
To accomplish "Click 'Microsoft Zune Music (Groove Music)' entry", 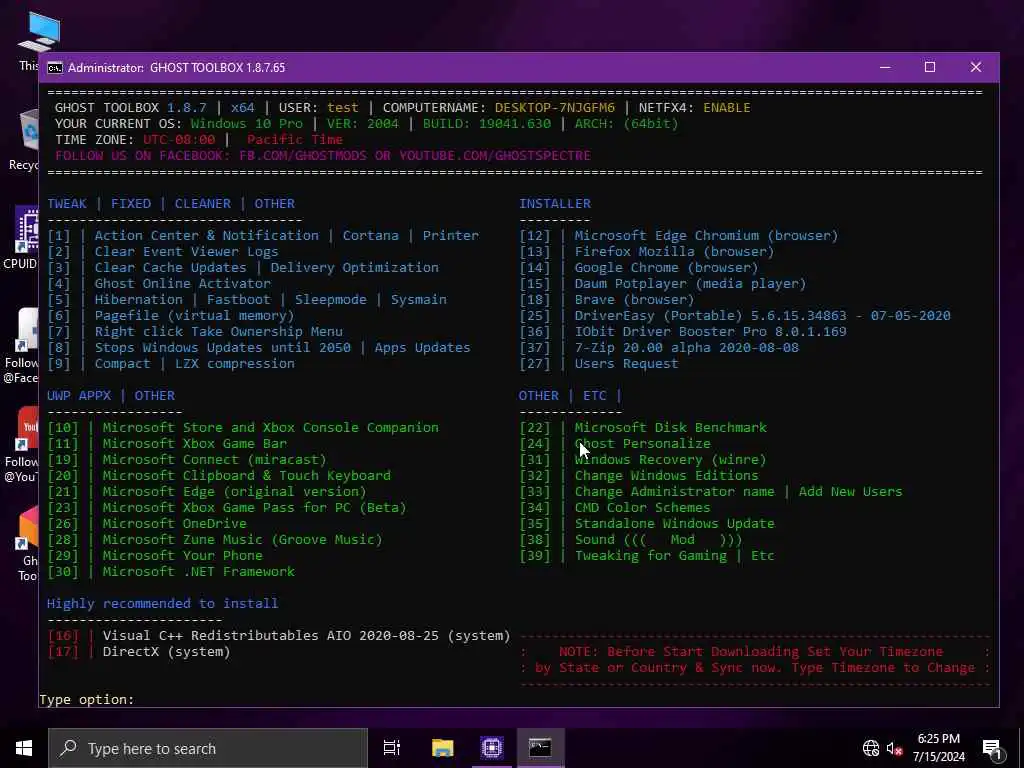I will pos(242,539).
